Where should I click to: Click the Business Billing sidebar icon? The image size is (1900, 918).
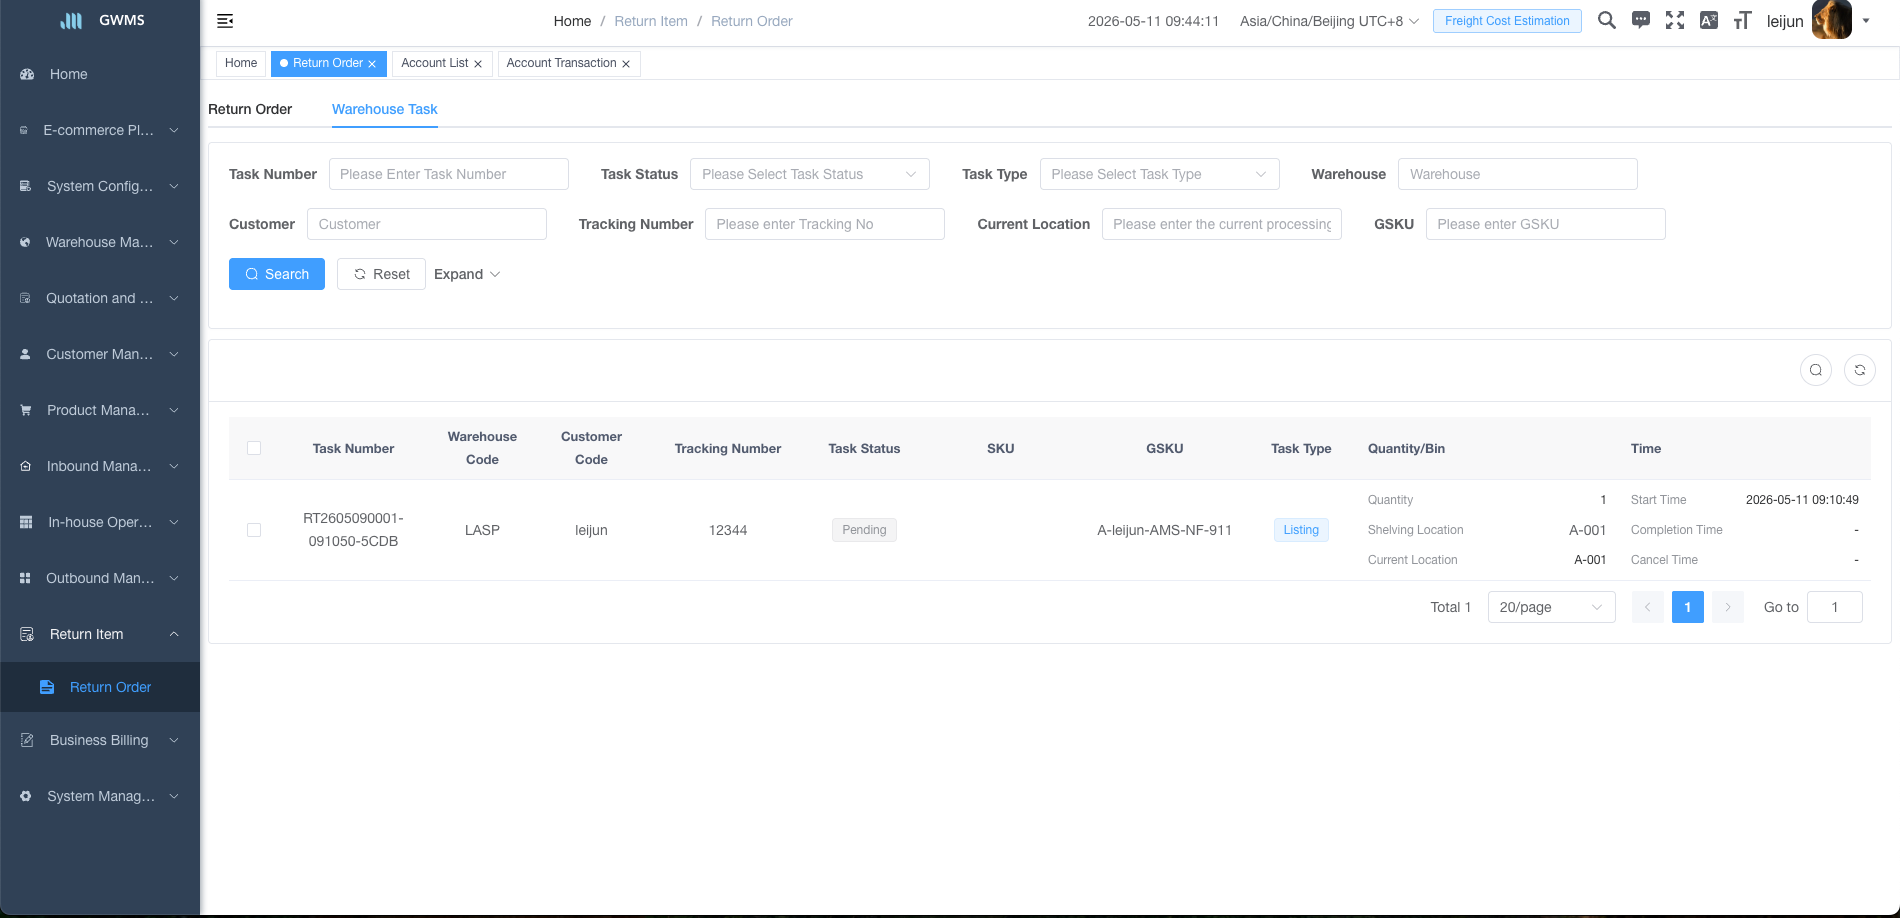point(27,740)
